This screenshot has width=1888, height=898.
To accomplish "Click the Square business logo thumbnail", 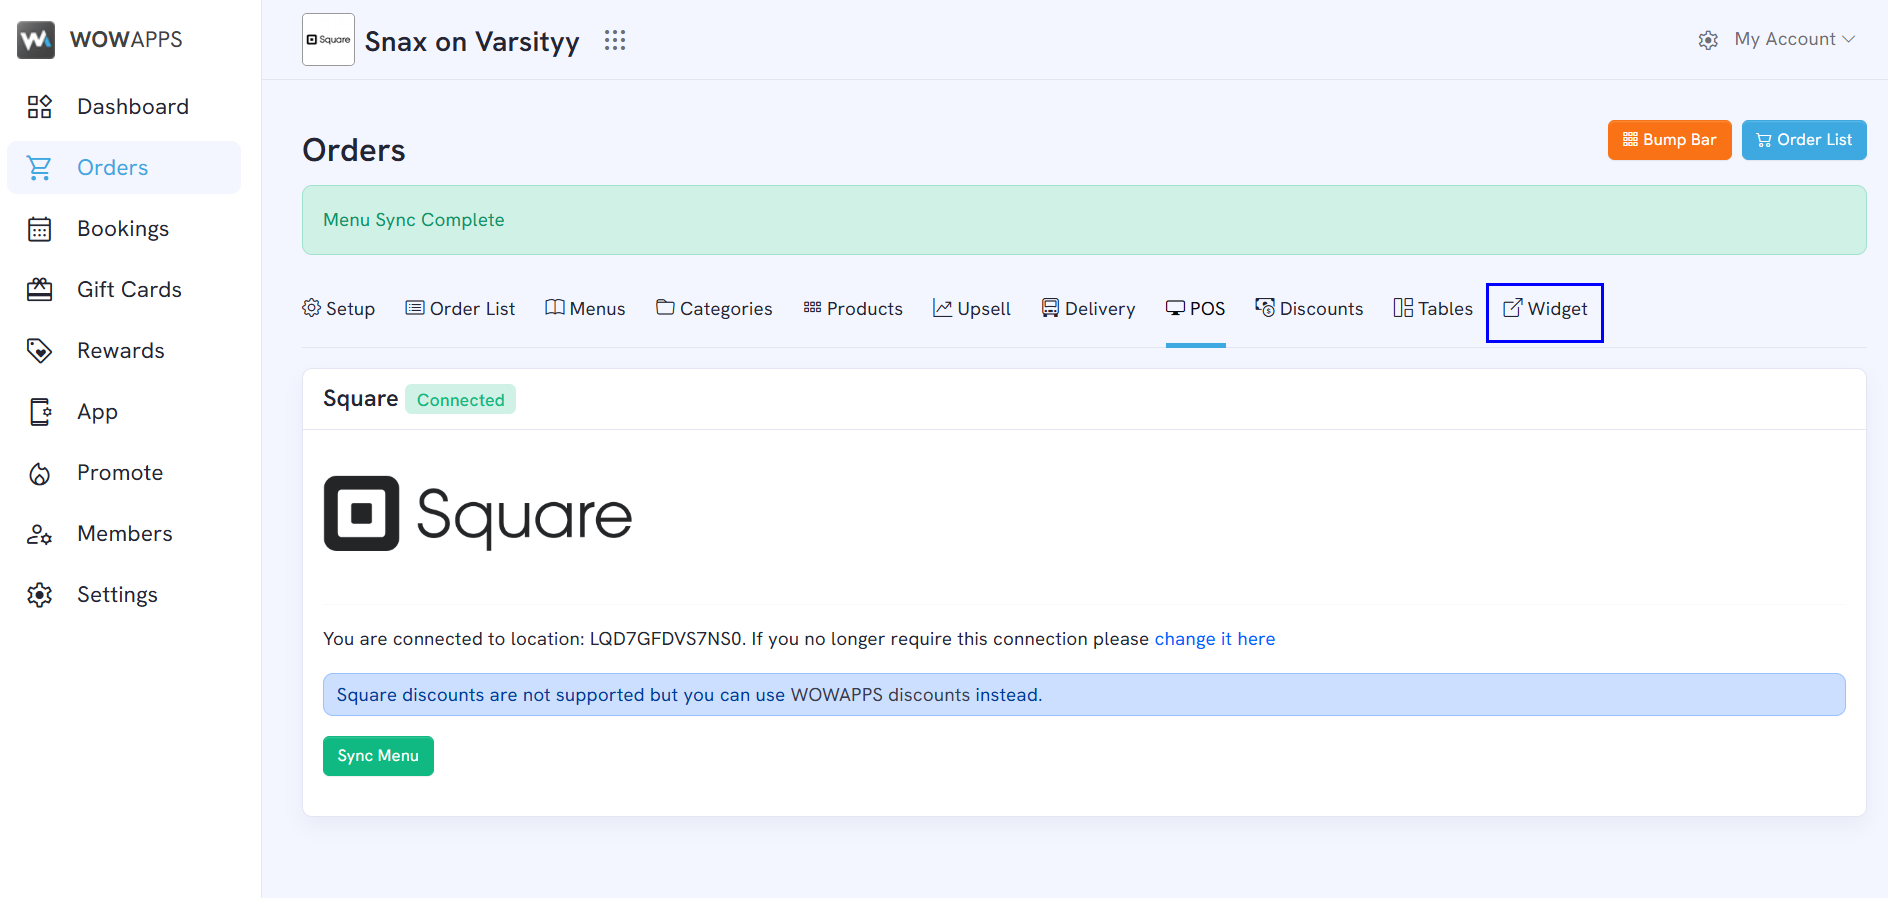I will [328, 40].
